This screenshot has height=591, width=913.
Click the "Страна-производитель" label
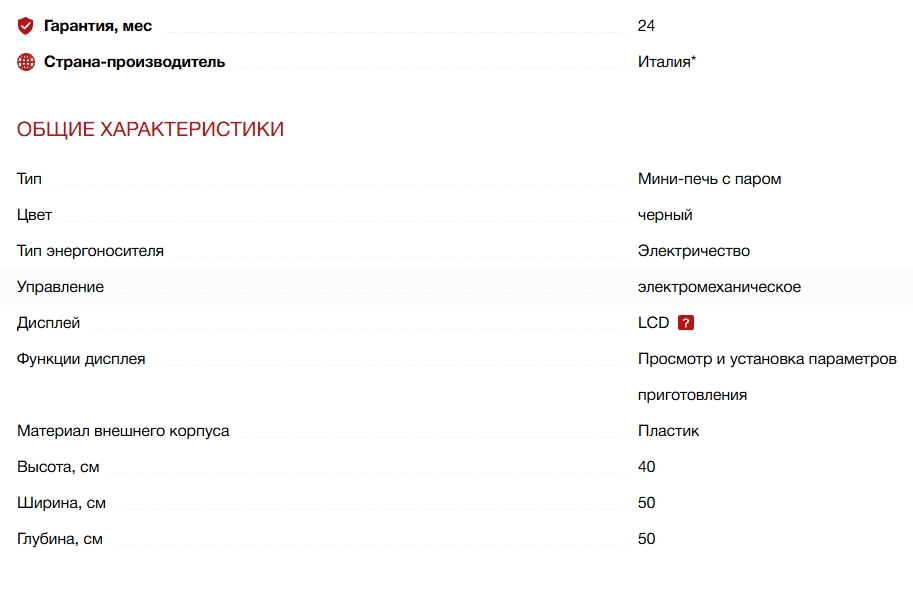click(x=134, y=62)
